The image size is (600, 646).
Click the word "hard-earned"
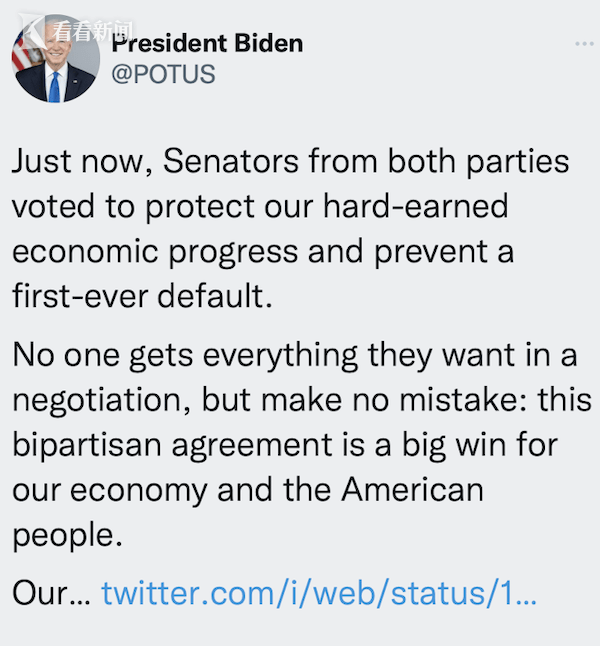point(416,206)
